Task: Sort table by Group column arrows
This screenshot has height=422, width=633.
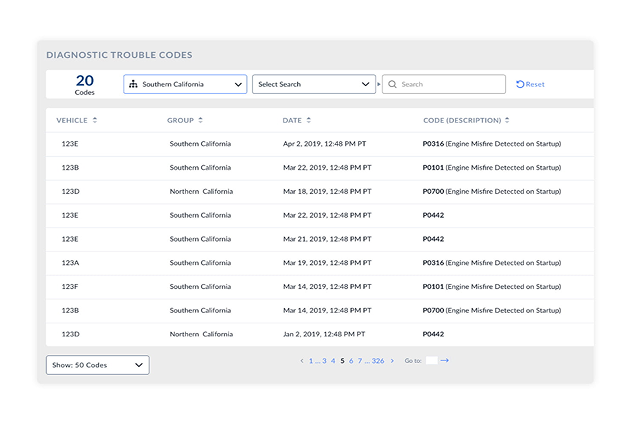Action: click(x=200, y=120)
